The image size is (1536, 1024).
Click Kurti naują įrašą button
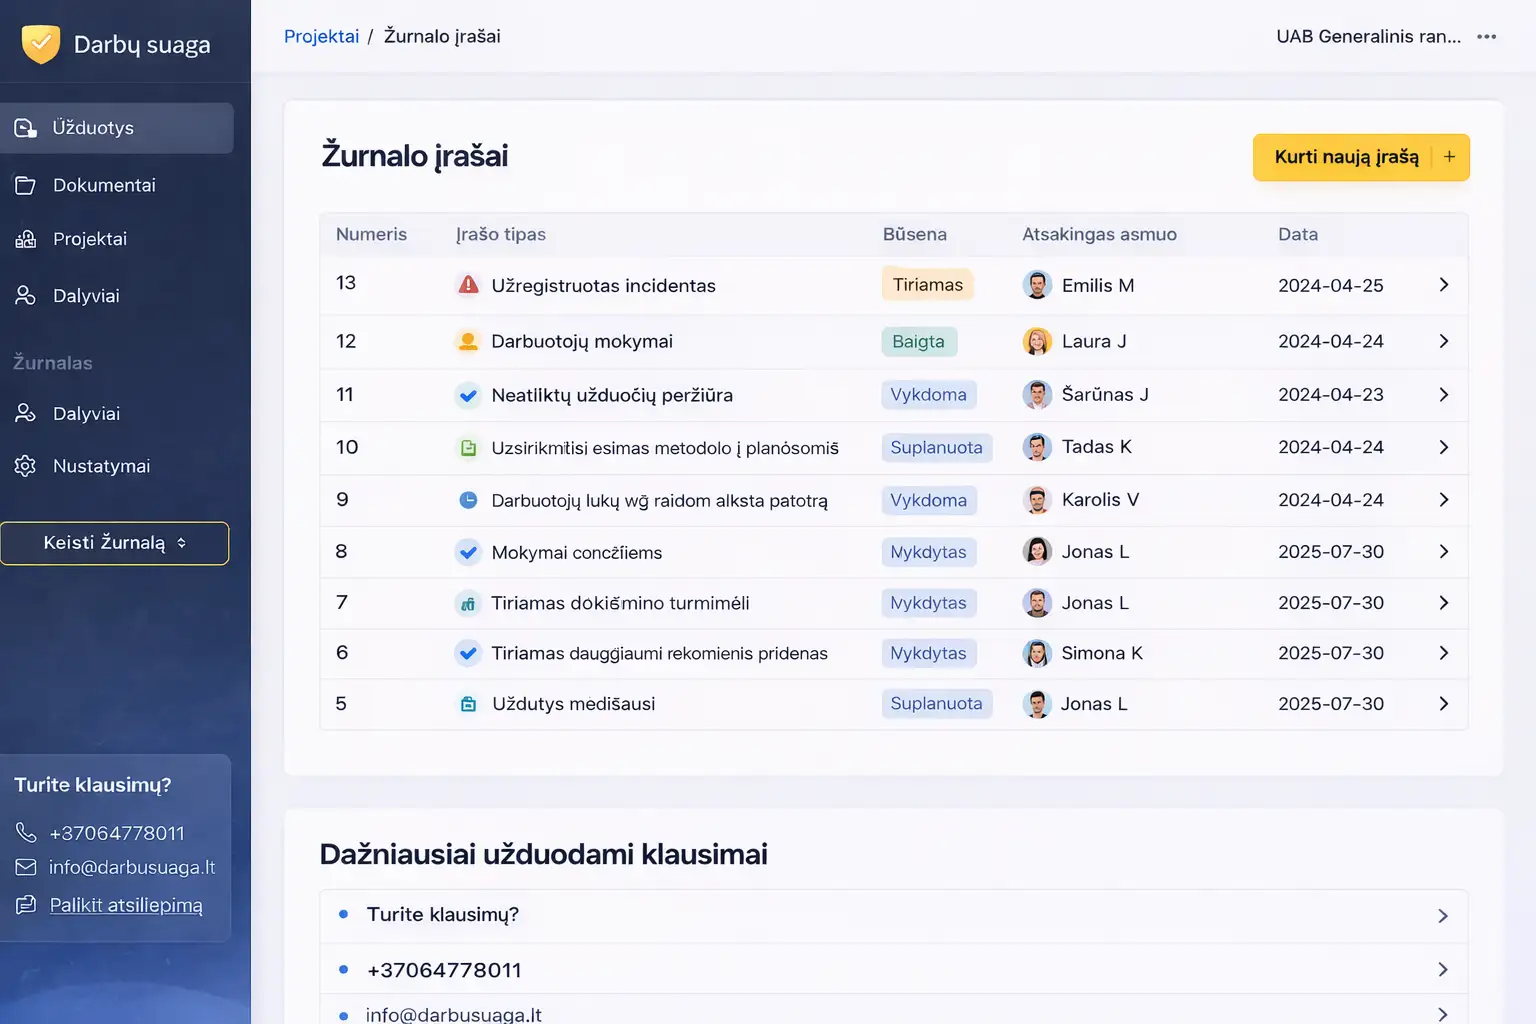tap(1346, 157)
